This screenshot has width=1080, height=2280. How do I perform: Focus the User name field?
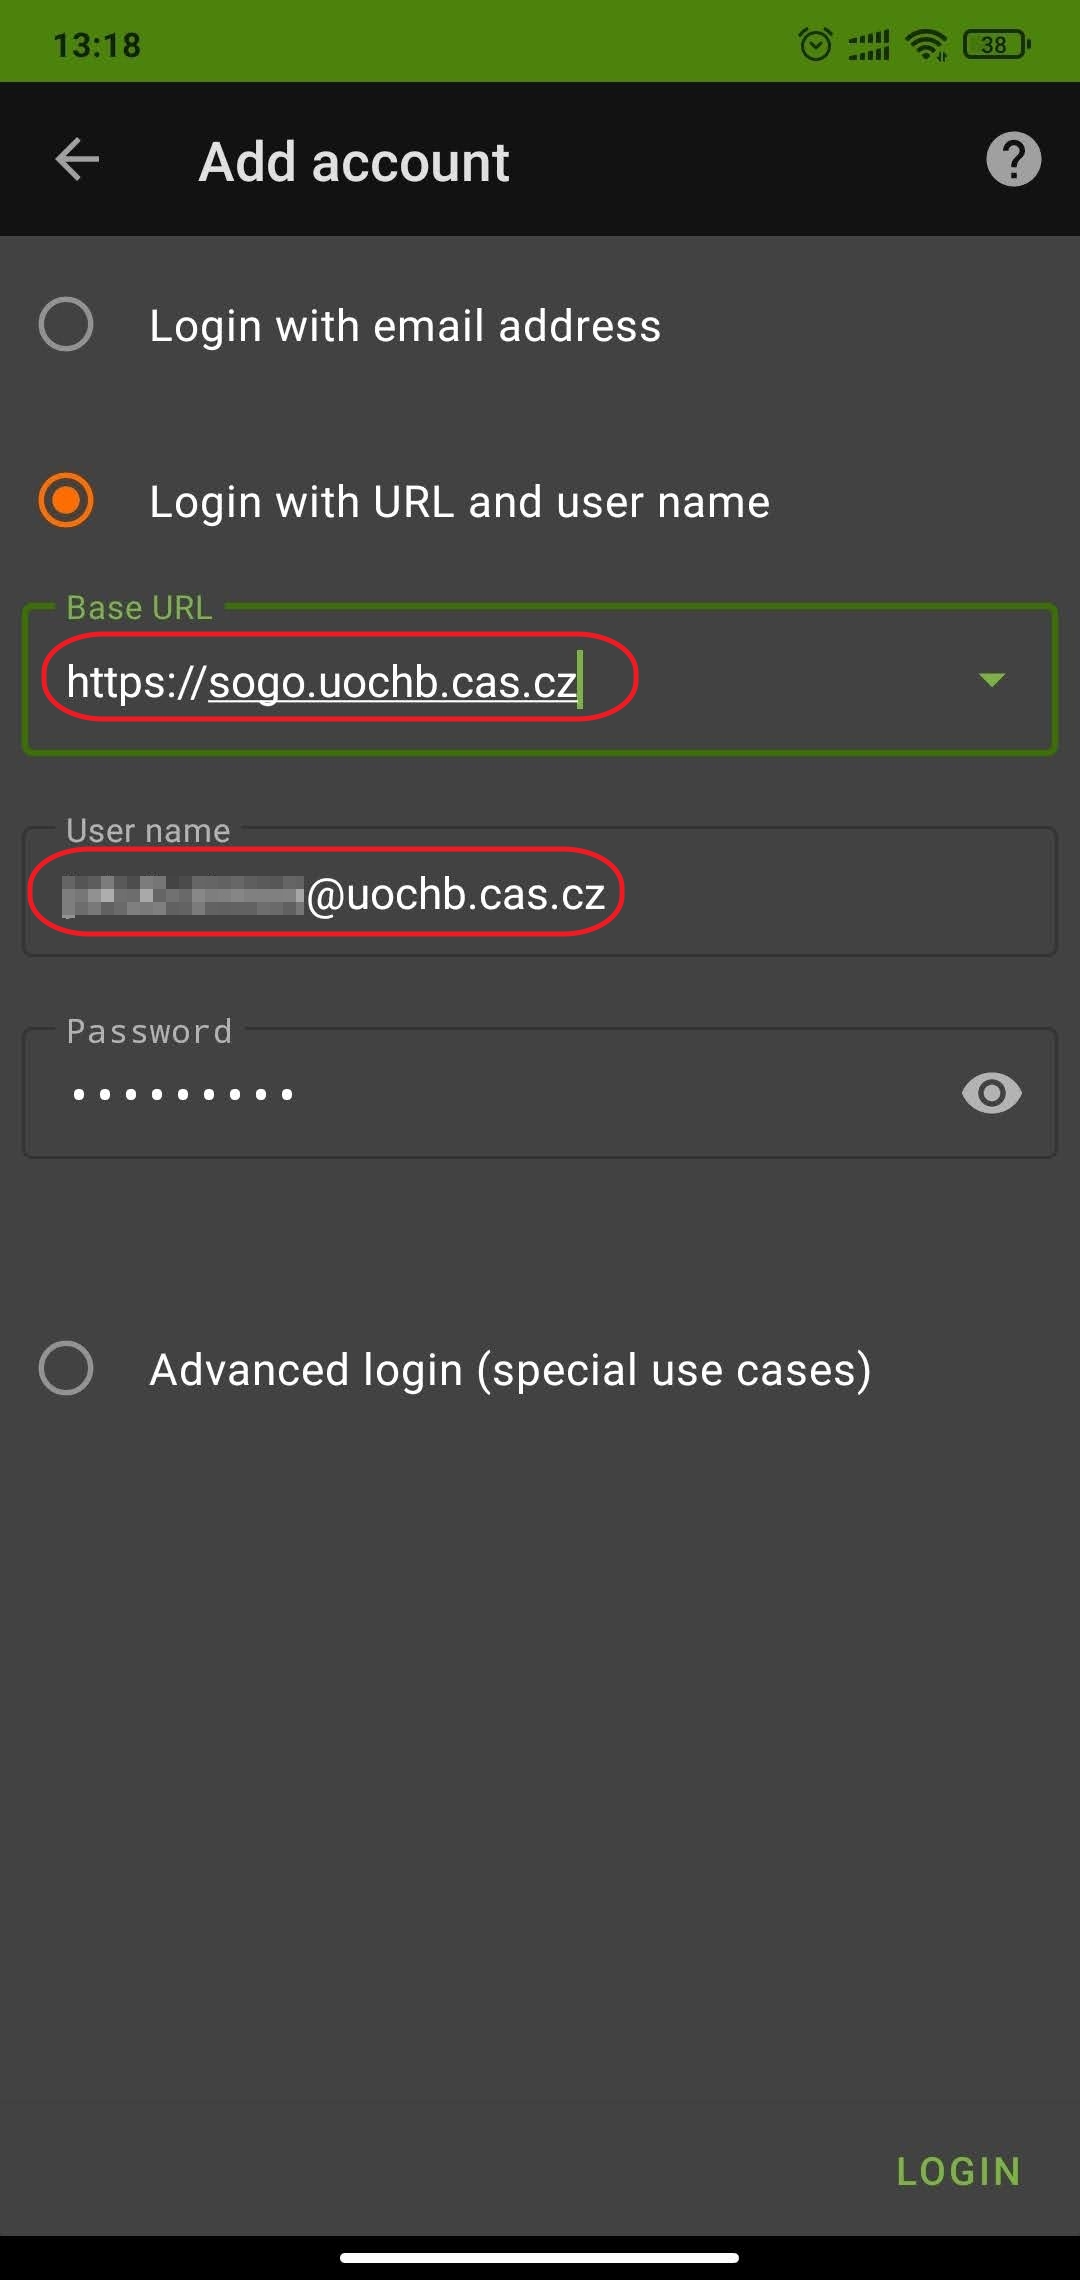(540, 892)
